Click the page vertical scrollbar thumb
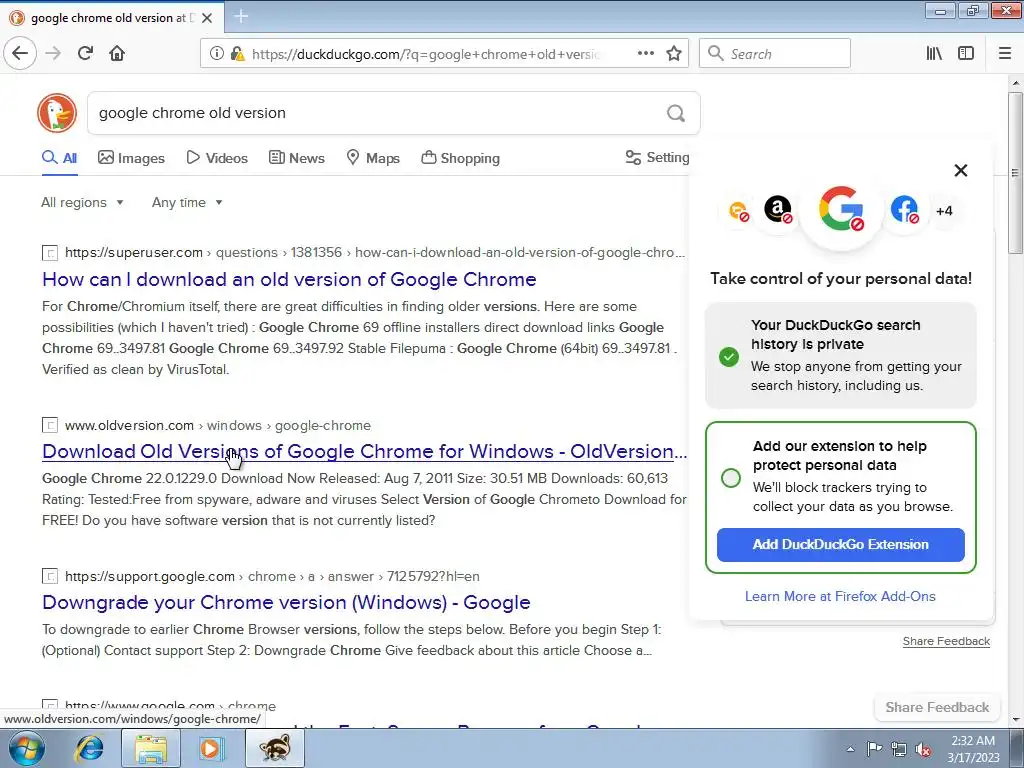 tap(1016, 173)
